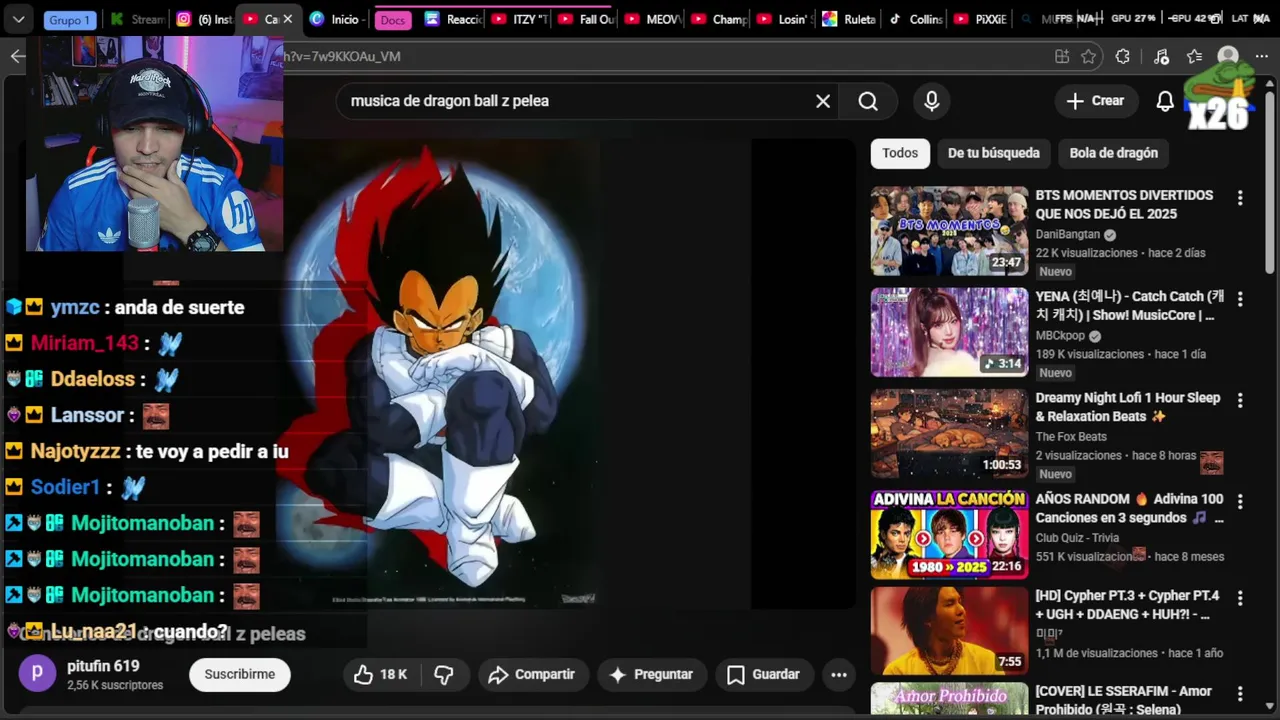
Task: Open YENA Catch Catch video thumbnail
Action: click(x=949, y=332)
